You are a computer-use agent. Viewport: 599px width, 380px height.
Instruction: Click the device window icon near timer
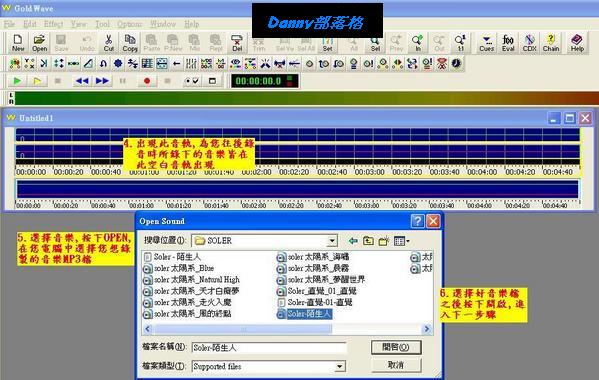[212, 81]
